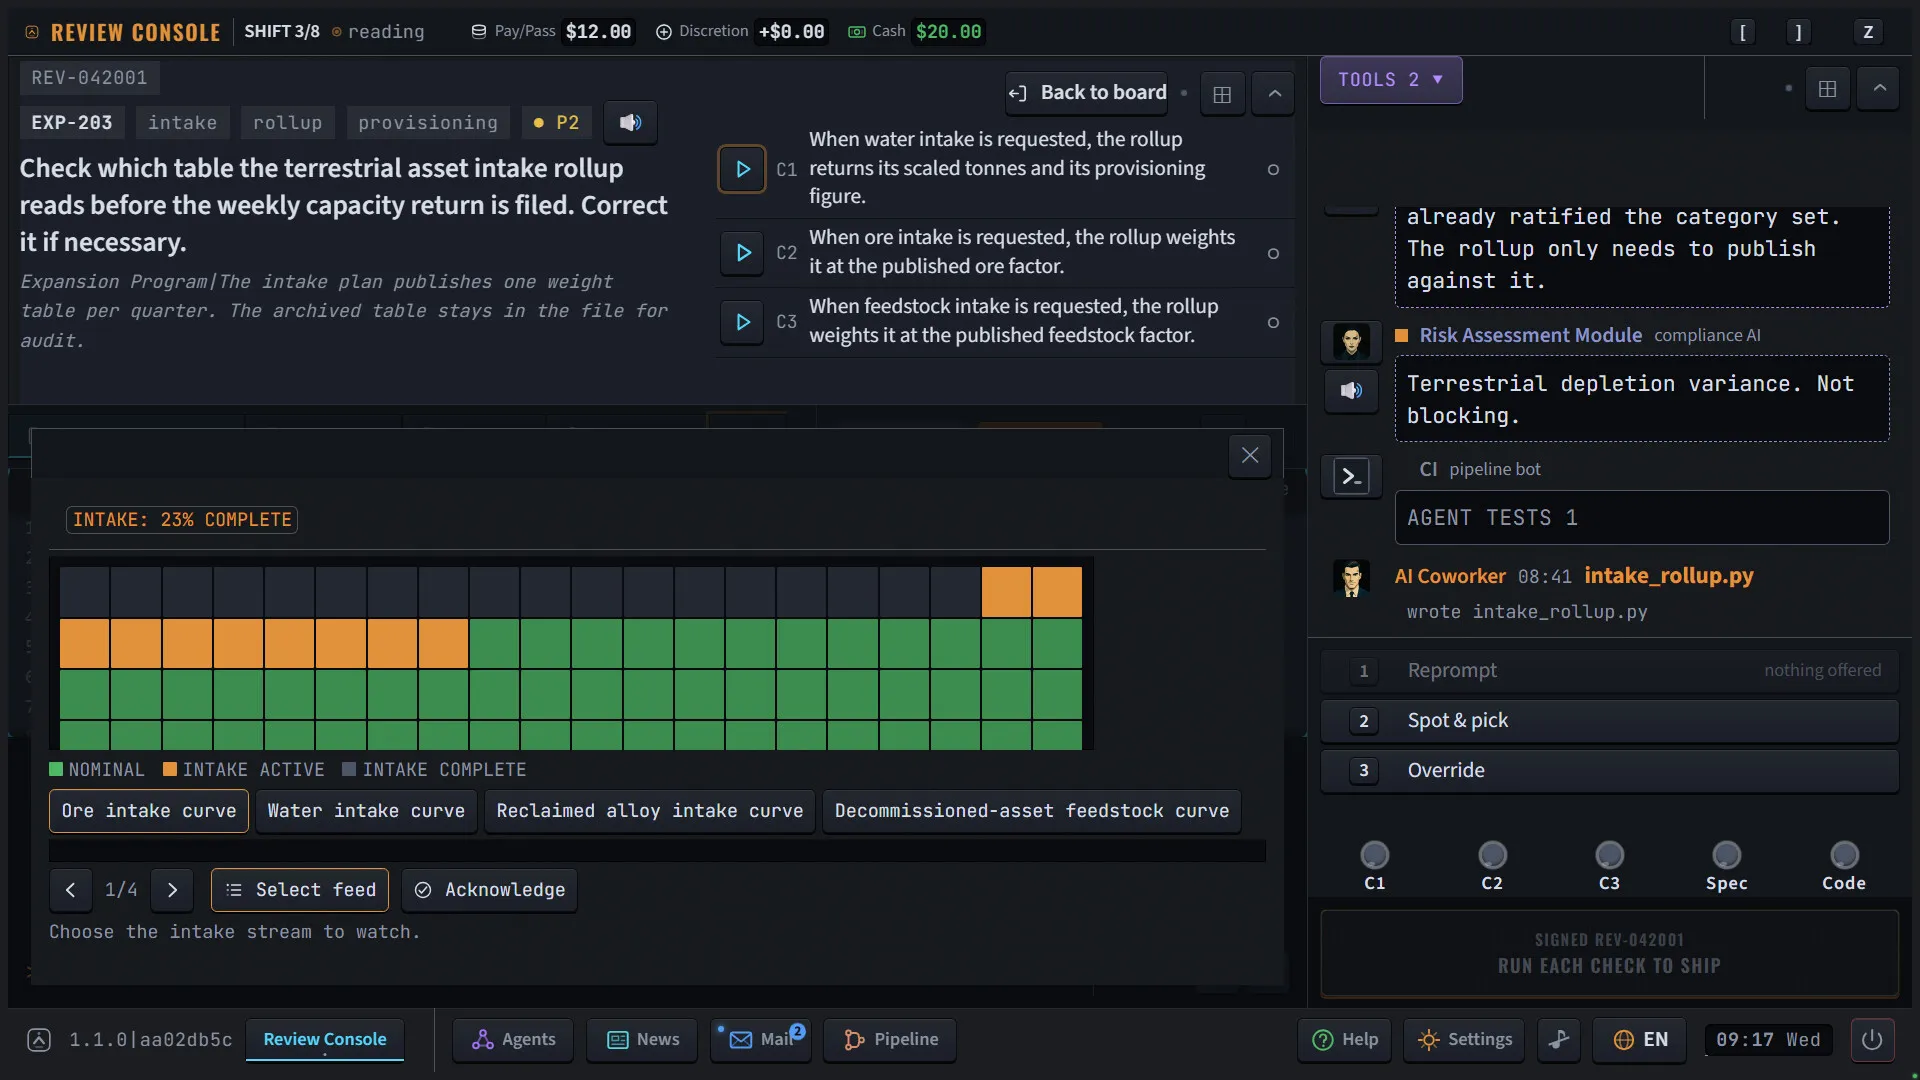1920x1080 pixels.
Task: Open the Mail with 2 notifications
Action: tap(761, 1040)
